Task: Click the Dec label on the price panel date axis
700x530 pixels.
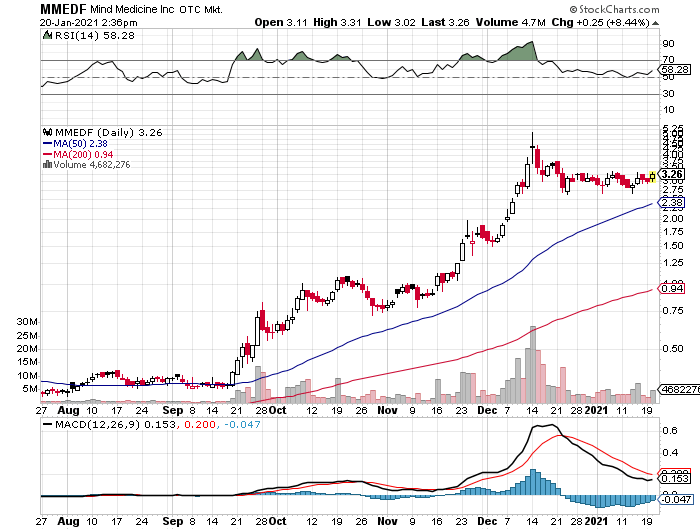Action: [x=487, y=410]
